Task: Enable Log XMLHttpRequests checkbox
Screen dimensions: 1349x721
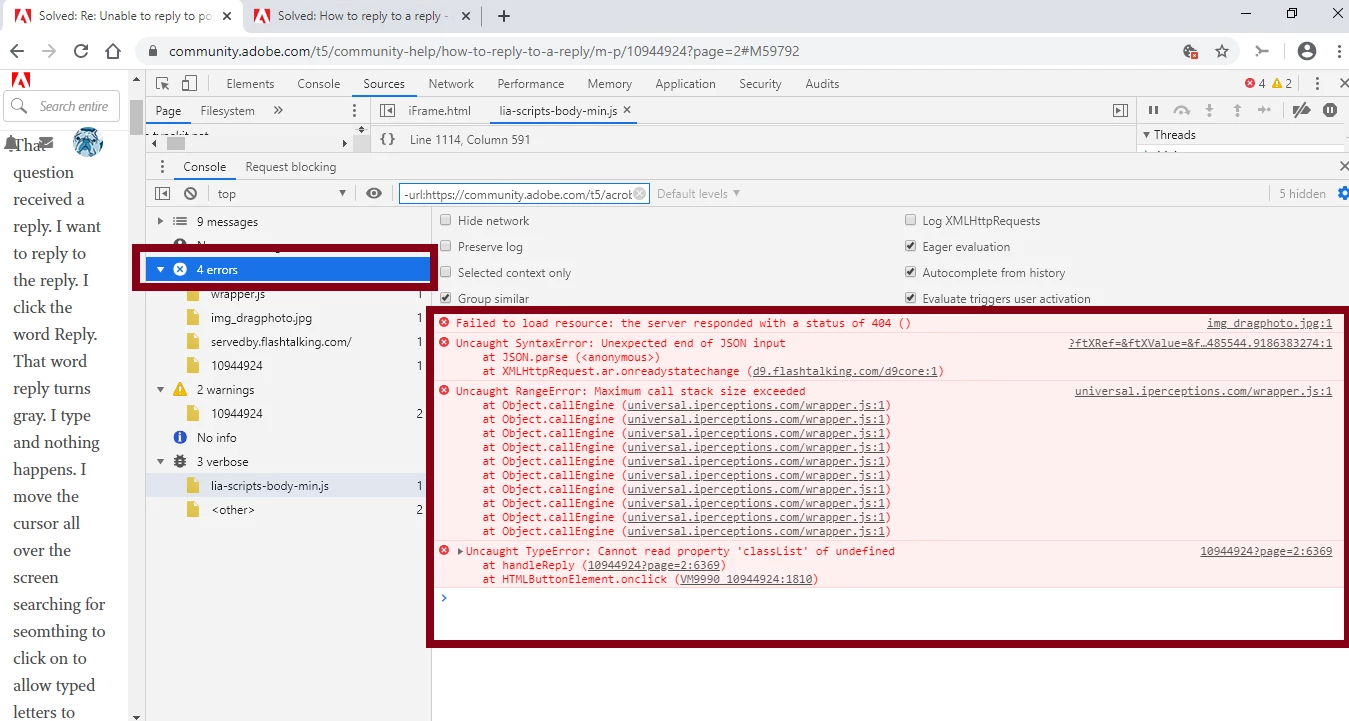Action: [x=911, y=221]
